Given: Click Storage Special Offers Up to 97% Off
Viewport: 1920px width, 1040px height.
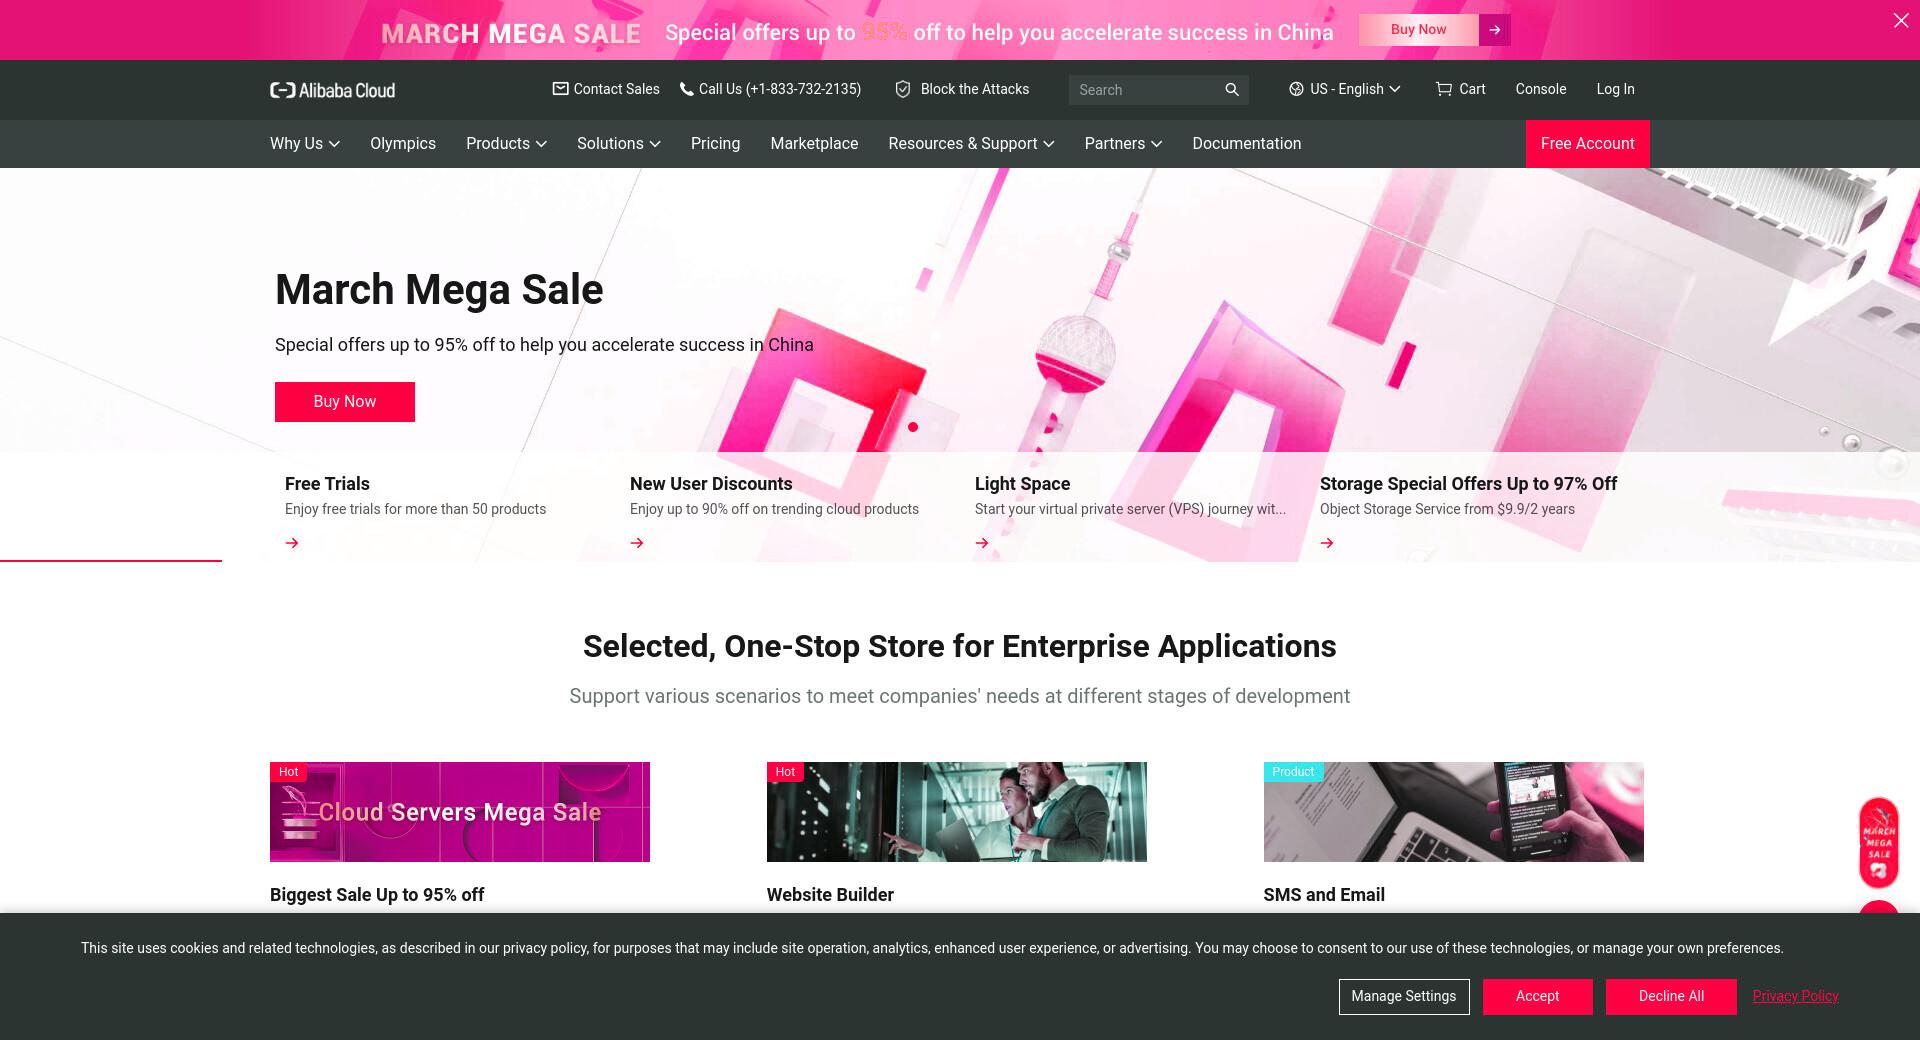Looking at the screenshot, I should 1468,484.
